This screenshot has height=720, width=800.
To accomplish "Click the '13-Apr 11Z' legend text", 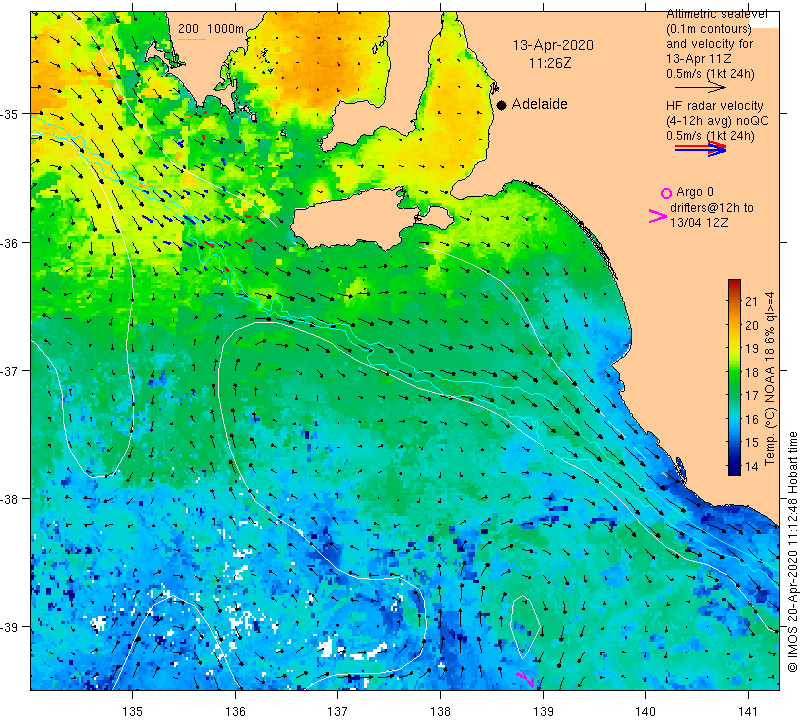I will tap(698, 59).
